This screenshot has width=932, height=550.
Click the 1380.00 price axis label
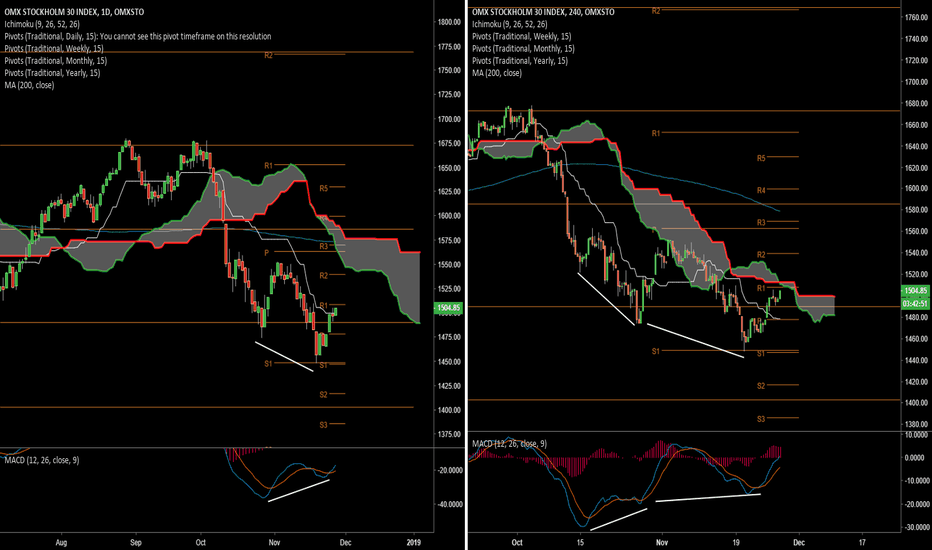click(x=916, y=425)
